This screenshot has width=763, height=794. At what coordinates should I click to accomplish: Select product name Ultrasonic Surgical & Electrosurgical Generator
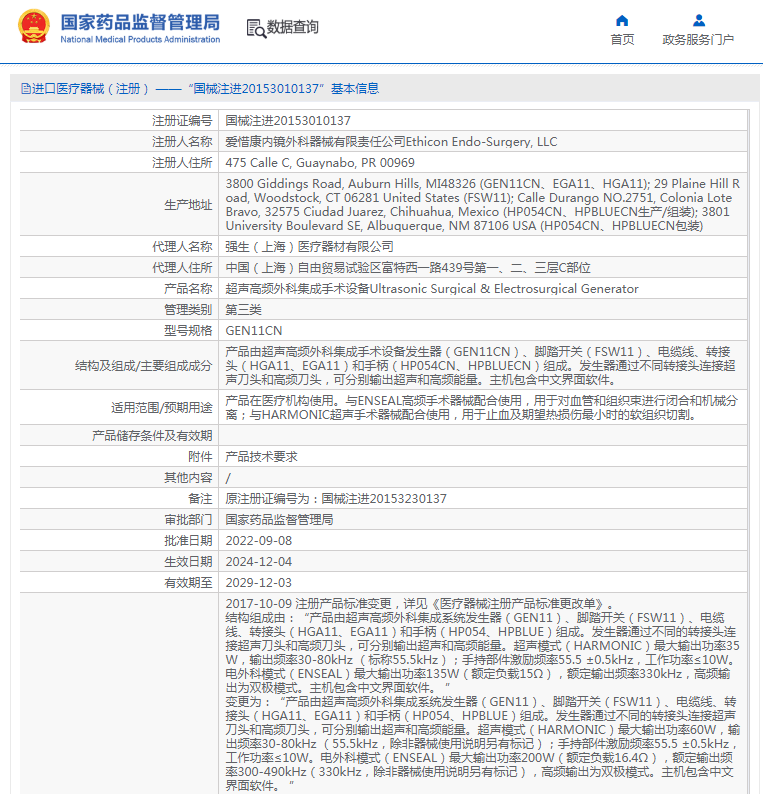click(504, 289)
